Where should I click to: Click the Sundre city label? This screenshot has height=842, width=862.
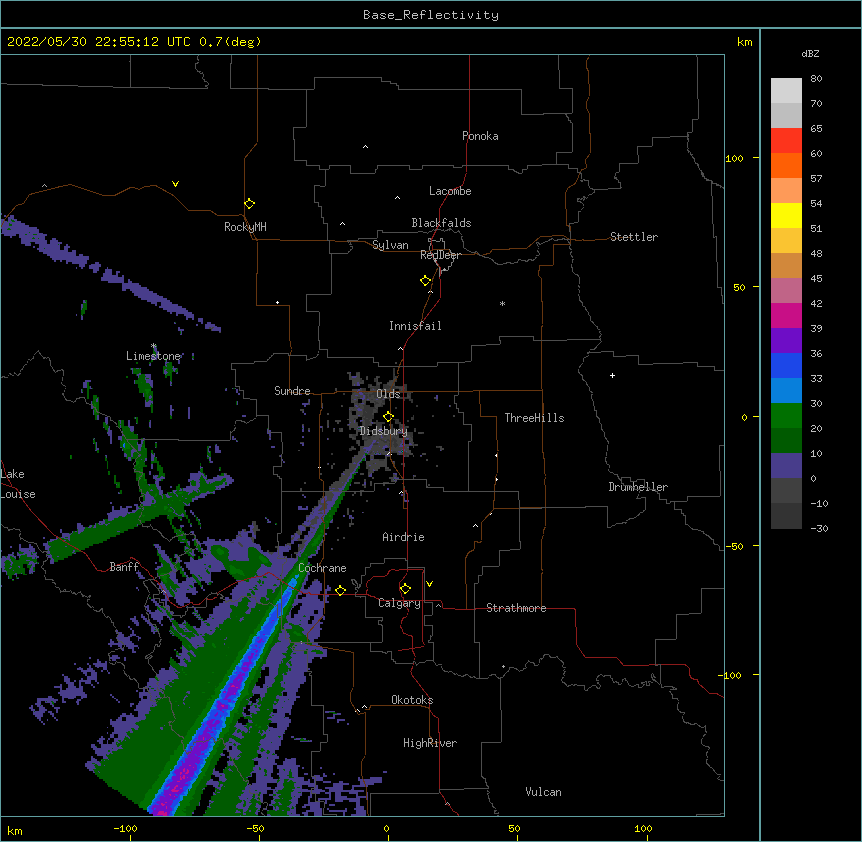coord(292,391)
